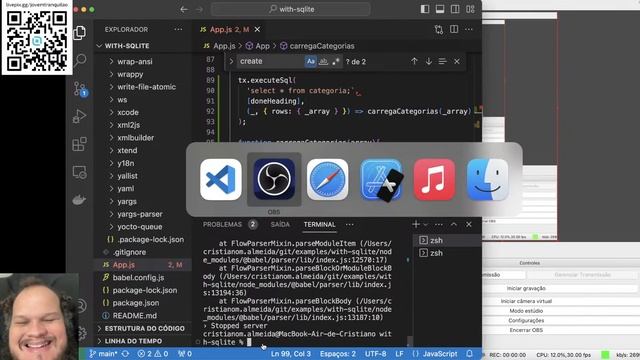
Task: Click Encerrar OBS button
Action: coord(526,330)
